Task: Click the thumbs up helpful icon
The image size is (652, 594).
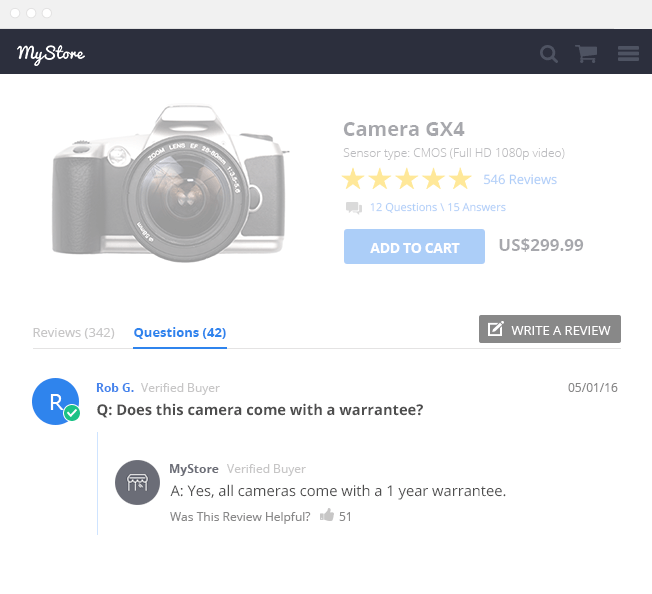Action: pos(326,516)
